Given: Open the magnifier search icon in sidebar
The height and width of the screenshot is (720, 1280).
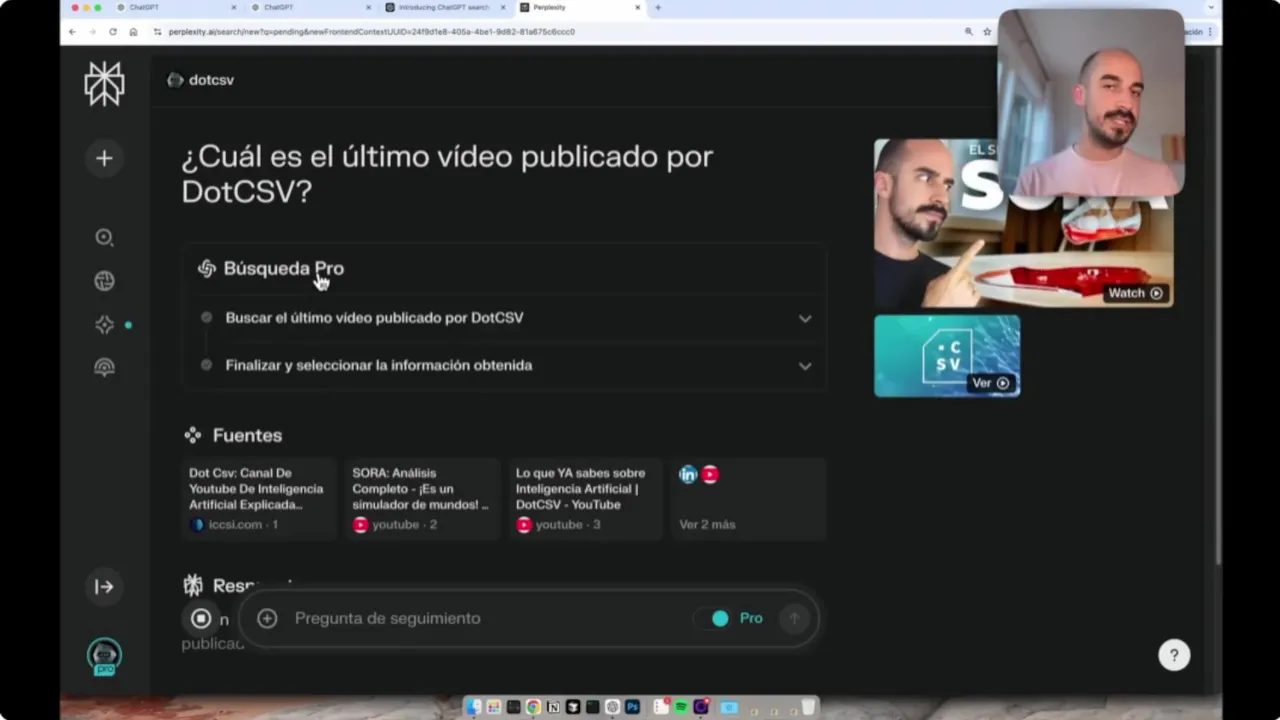Looking at the screenshot, I should (104, 237).
